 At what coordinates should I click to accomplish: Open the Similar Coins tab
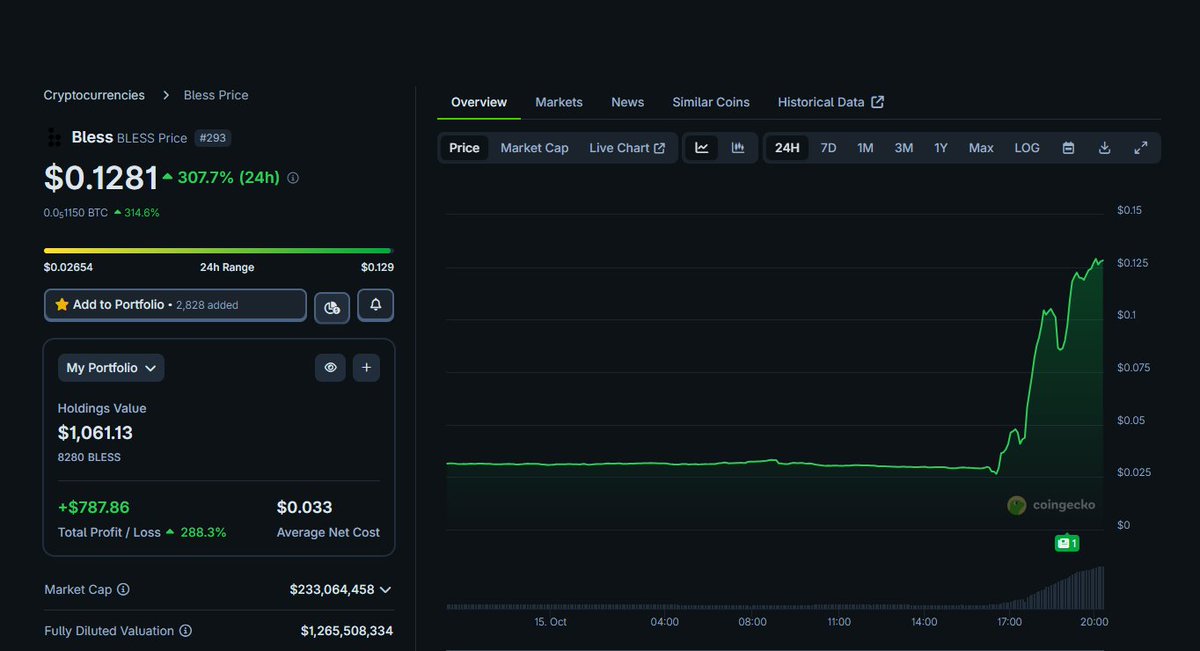tap(711, 102)
